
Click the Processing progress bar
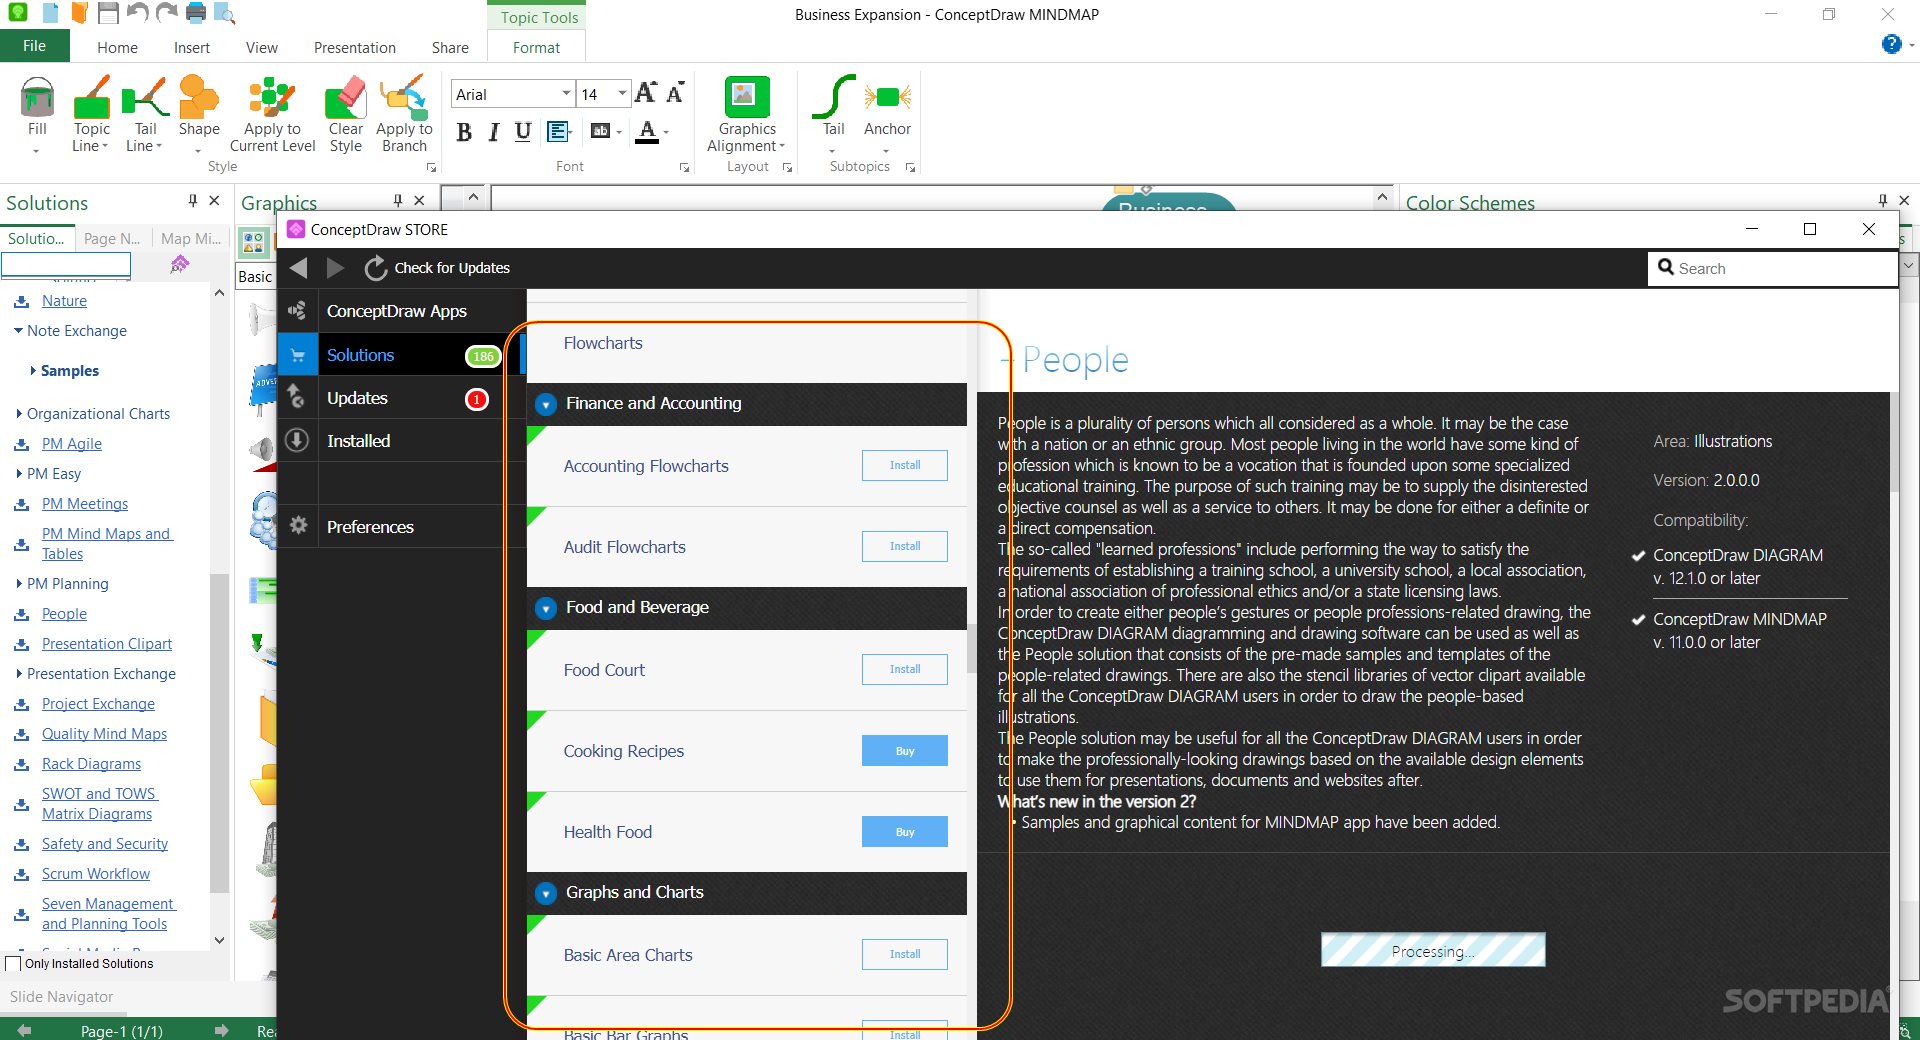(x=1433, y=950)
